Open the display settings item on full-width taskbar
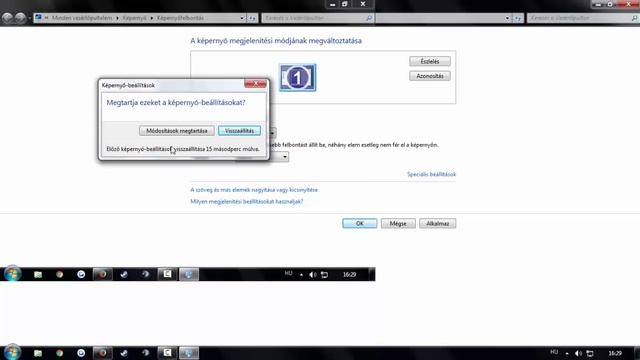This screenshot has height=360, width=640. tap(189, 353)
